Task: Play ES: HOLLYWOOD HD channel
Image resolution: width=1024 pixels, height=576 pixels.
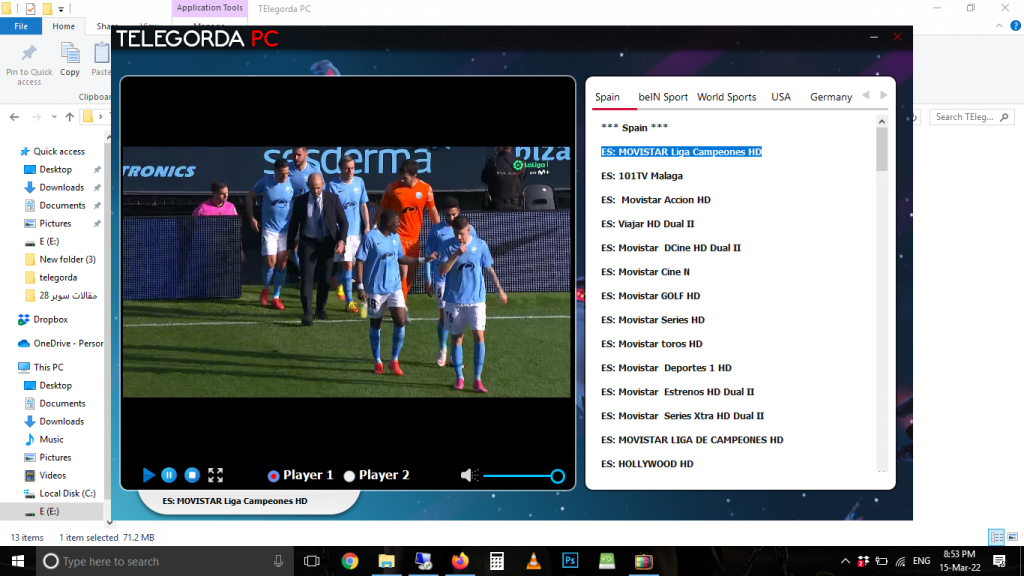Action: pos(647,464)
